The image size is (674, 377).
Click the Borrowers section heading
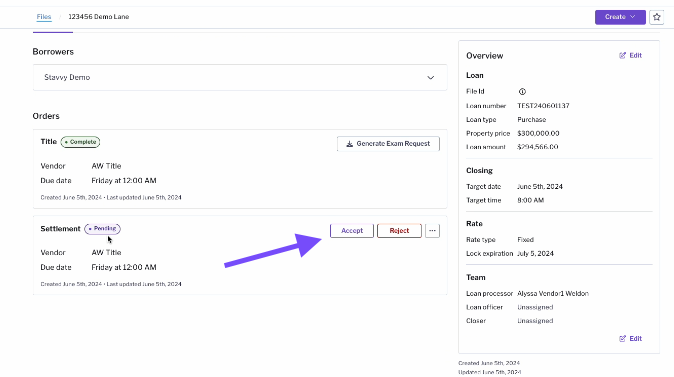pyautogui.click(x=53, y=52)
